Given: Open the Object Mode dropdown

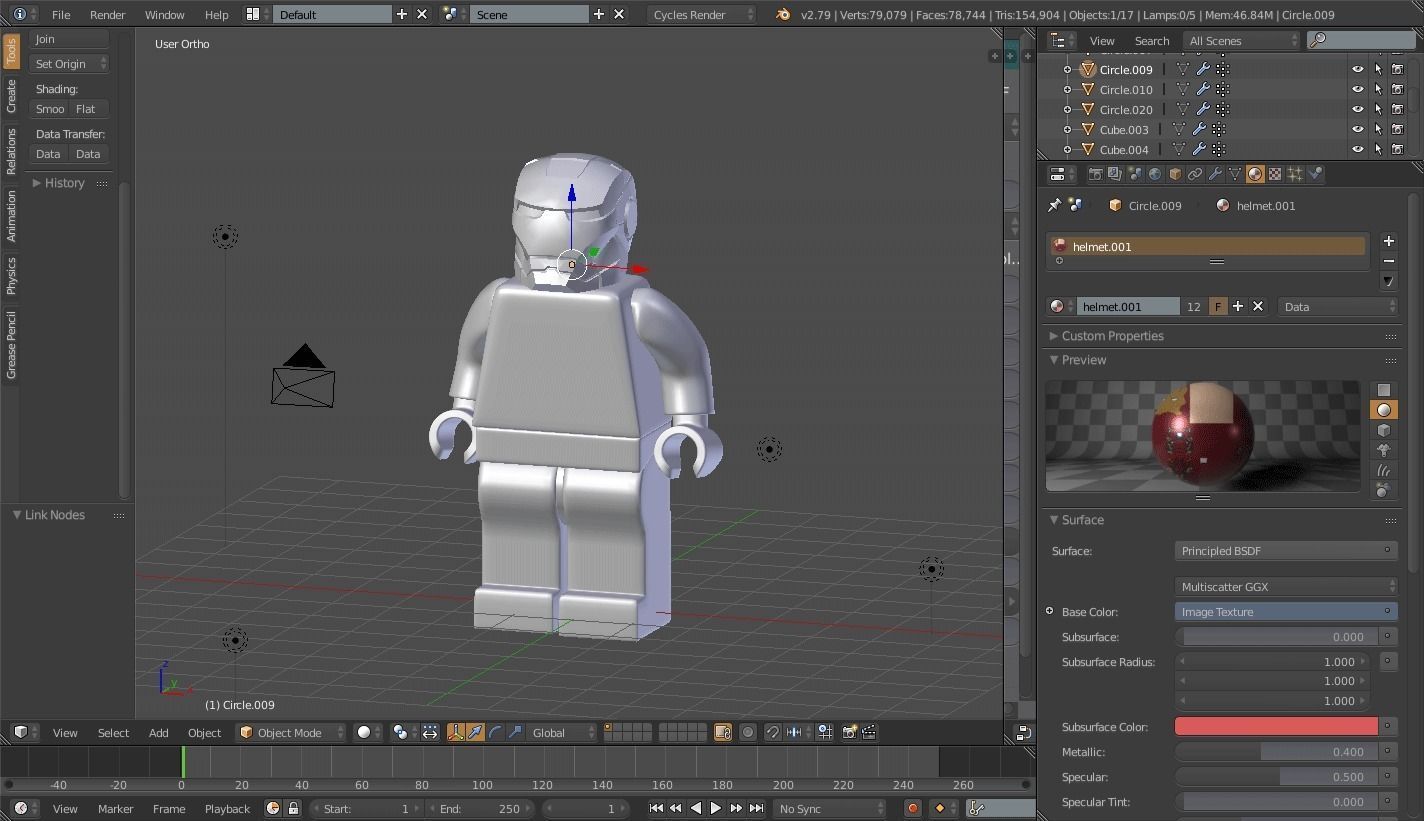Looking at the screenshot, I should (x=290, y=733).
